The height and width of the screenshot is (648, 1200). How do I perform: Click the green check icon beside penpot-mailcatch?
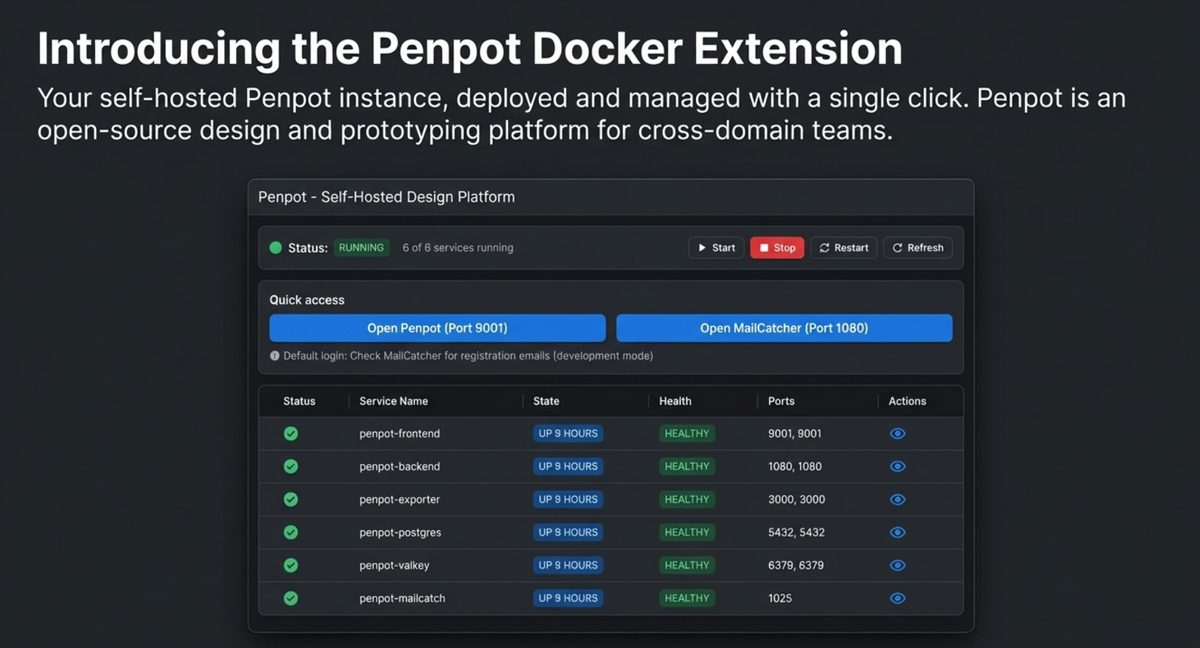[x=291, y=598]
